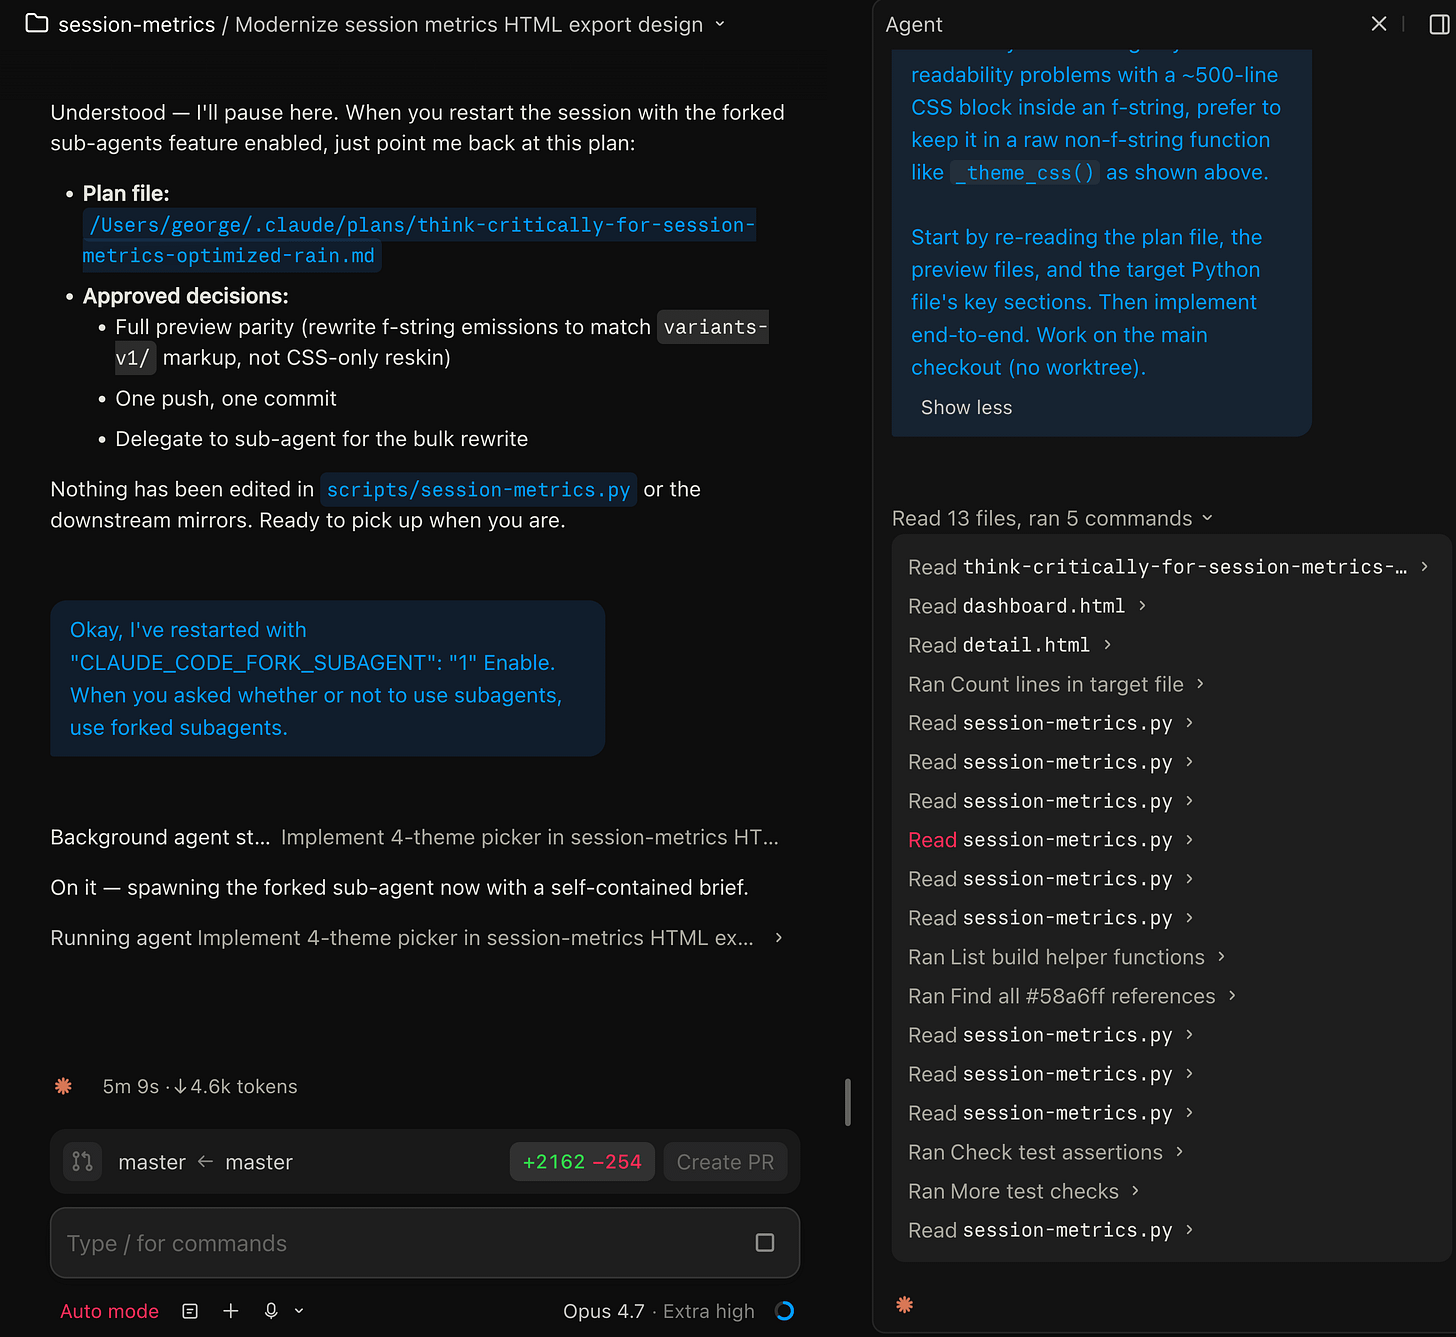Close the Agent panel
The width and height of the screenshot is (1456, 1337).
[1379, 23]
